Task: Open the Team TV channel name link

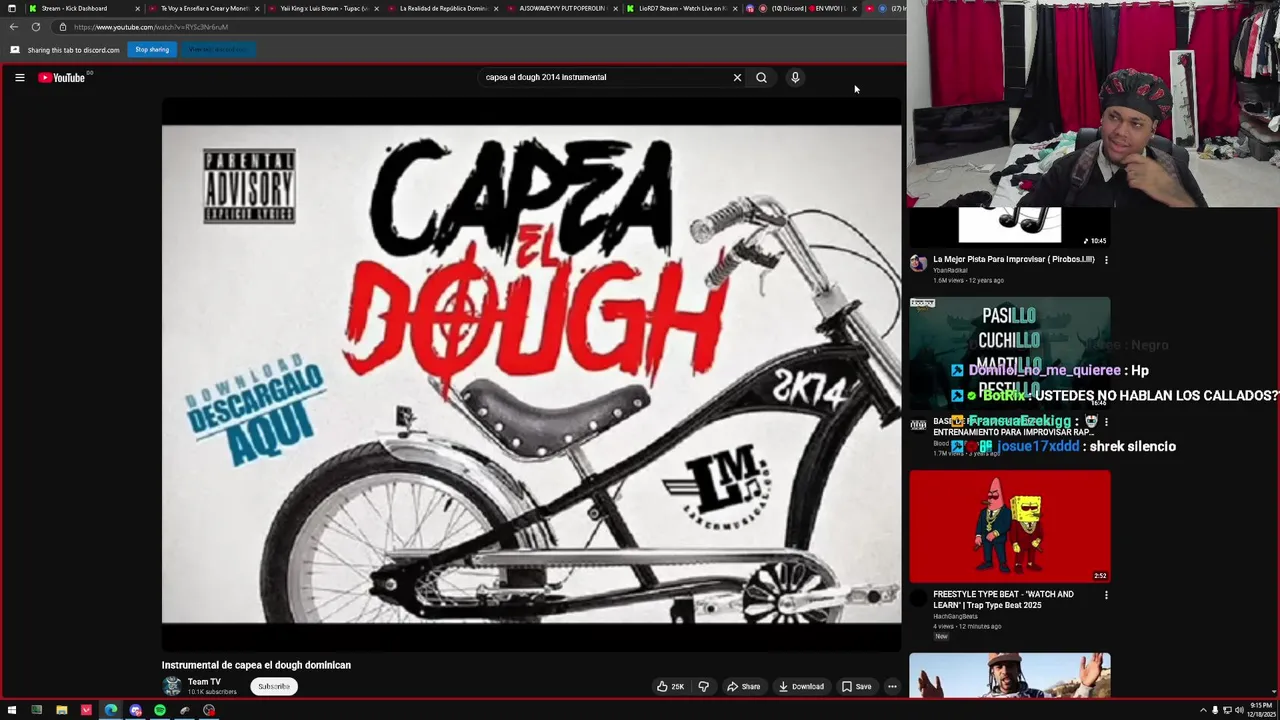Action: 204,682
